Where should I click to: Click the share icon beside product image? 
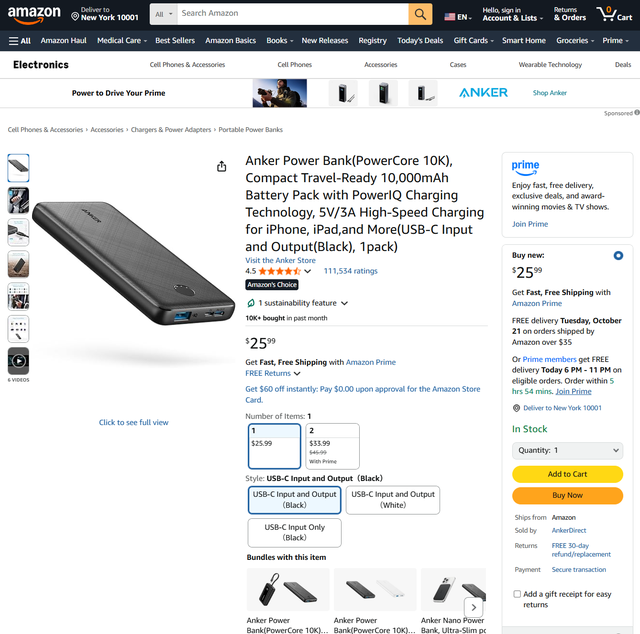coord(222,166)
